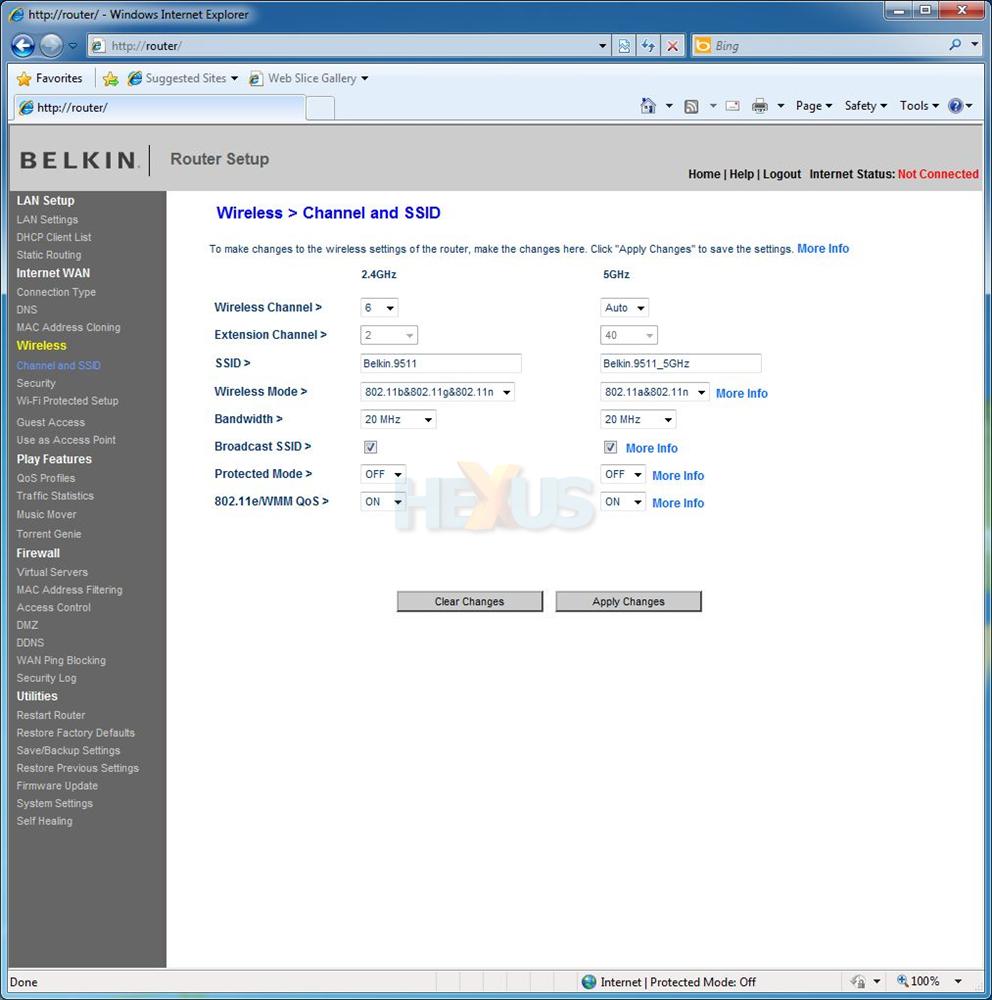Open Guest Access sidebar link

tap(50, 422)
